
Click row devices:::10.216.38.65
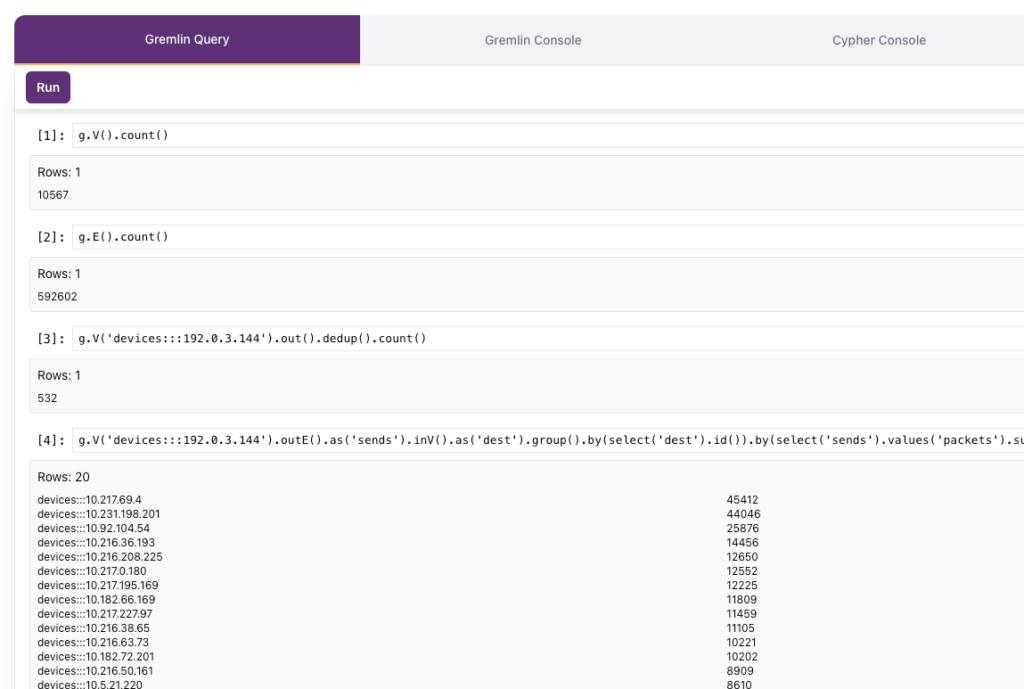93,628
